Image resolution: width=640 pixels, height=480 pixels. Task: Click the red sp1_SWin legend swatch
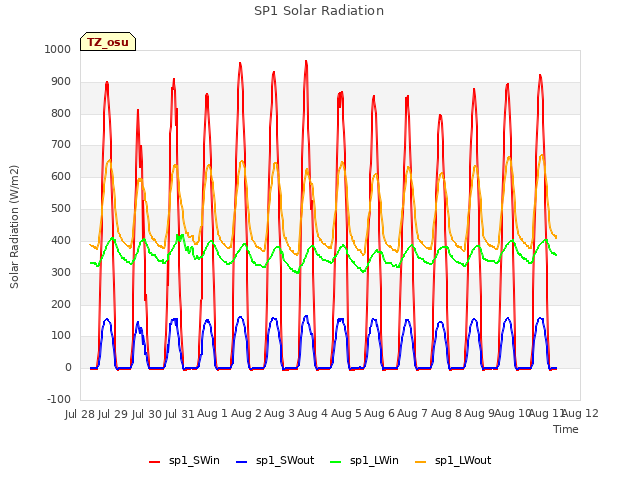coord(155,462)
